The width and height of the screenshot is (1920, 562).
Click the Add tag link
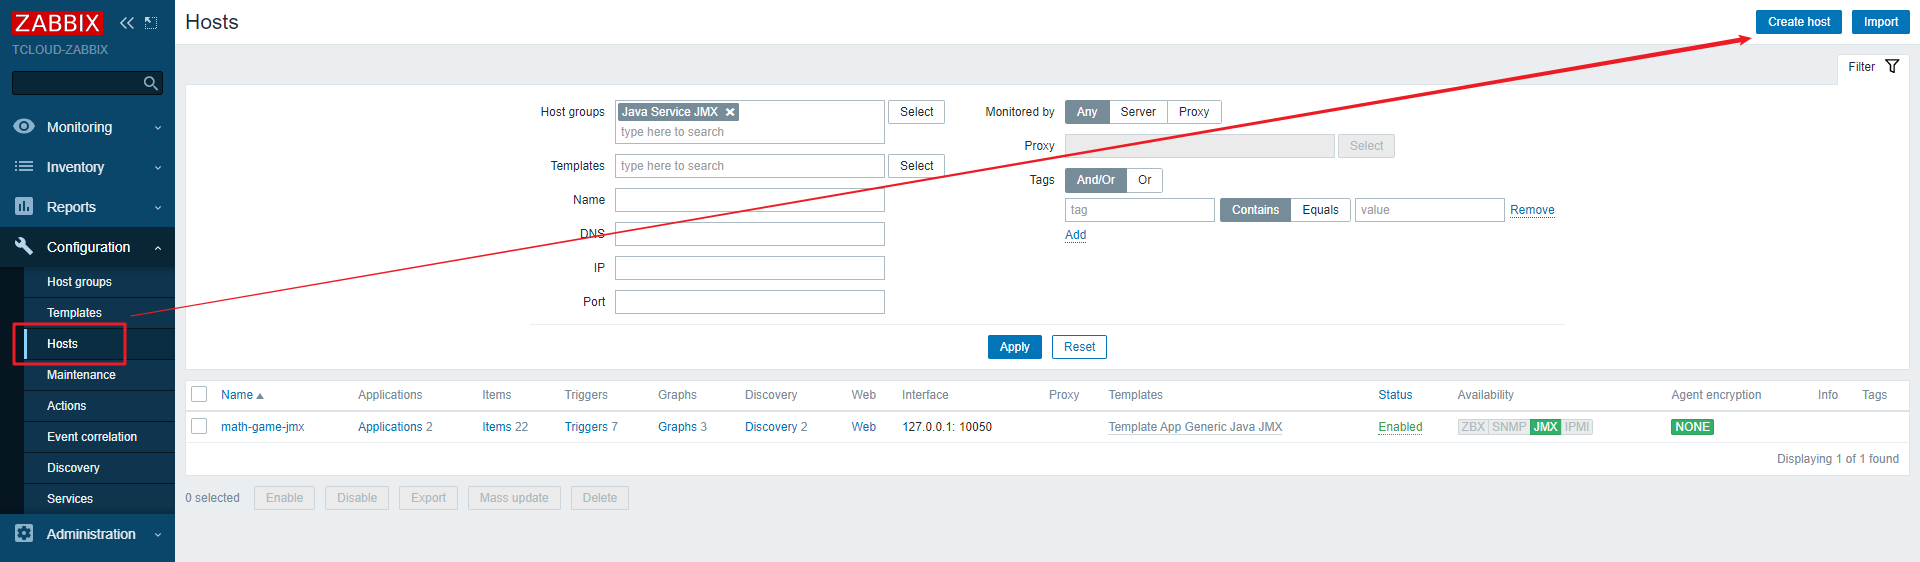coord(1075,235)
